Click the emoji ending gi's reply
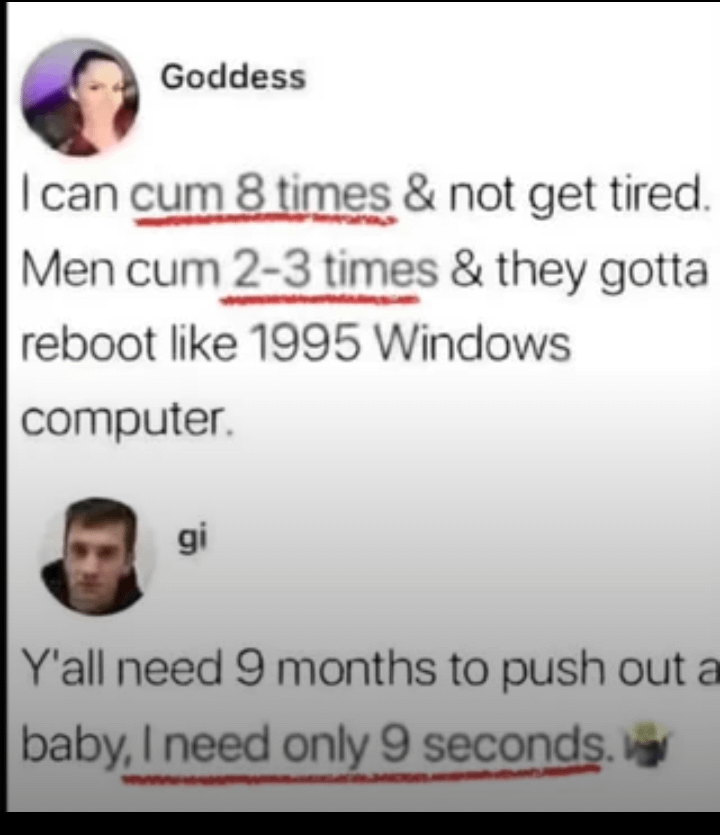This screenshot has width=720, height=835. [x=648, y=743]
